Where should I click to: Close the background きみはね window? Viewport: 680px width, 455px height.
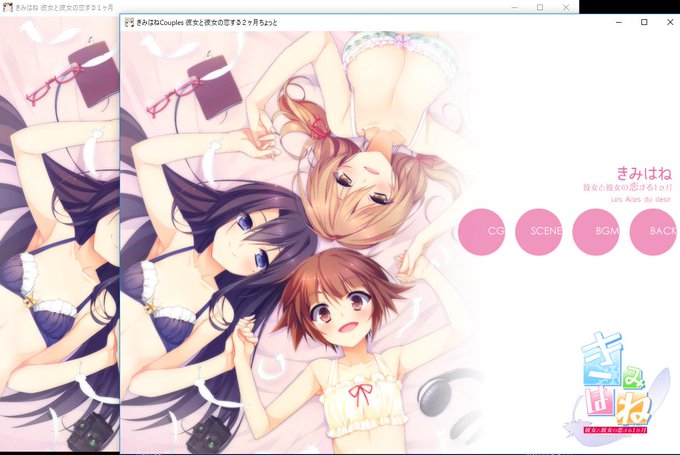tap(566, 7)
